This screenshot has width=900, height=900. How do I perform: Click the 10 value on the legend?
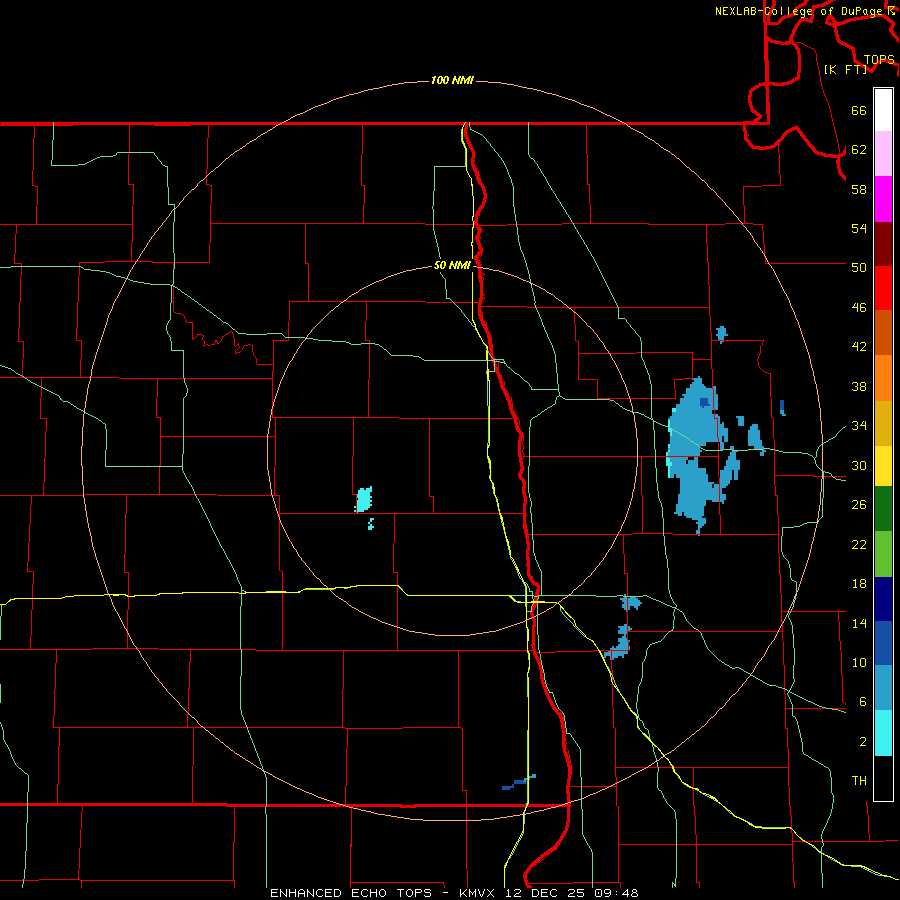click(x=859, y=662)
